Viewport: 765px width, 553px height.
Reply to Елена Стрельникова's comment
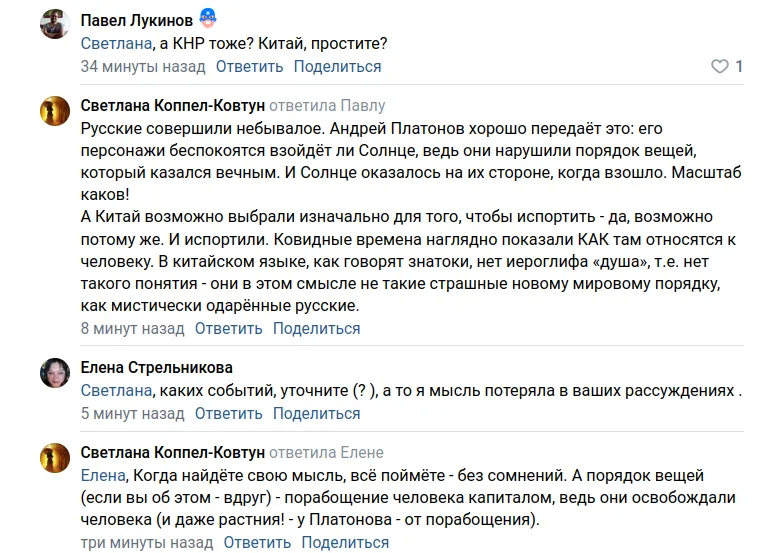(x=229, y=413)
